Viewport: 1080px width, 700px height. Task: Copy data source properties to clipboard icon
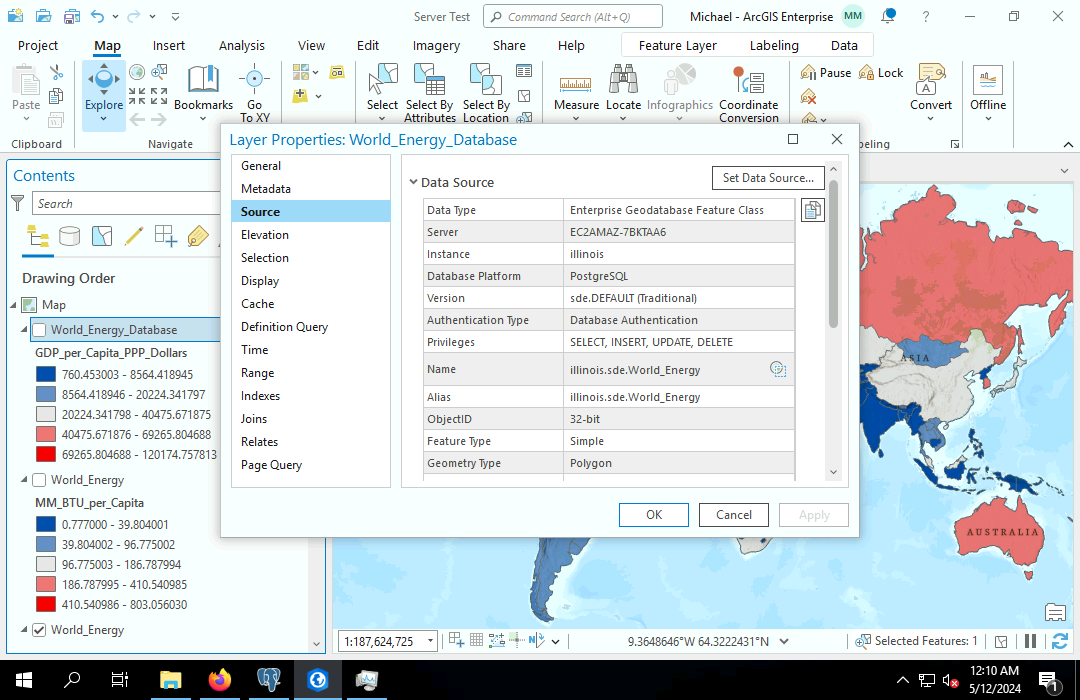813,210
